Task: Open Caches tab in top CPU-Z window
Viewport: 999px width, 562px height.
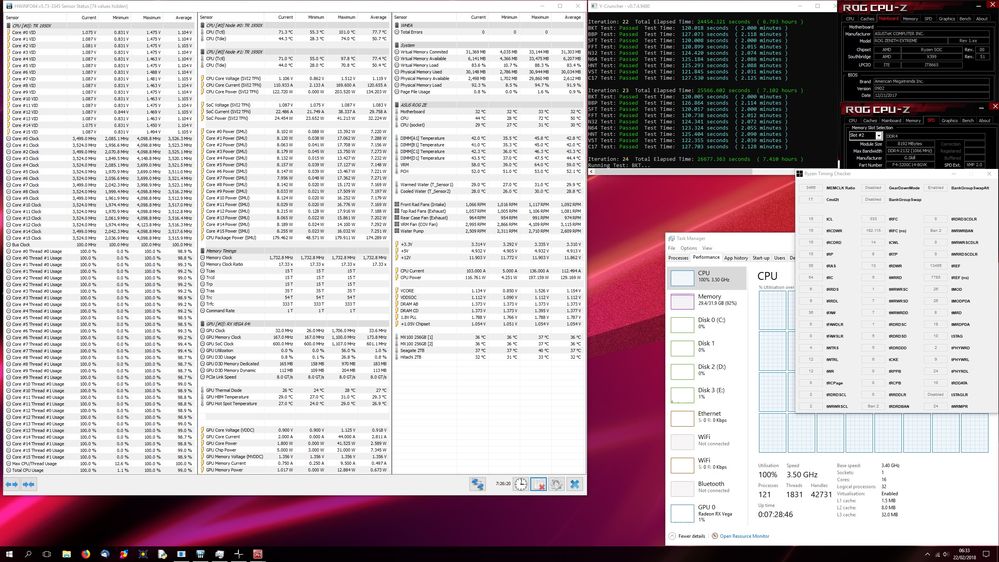Action: point(867,18)
